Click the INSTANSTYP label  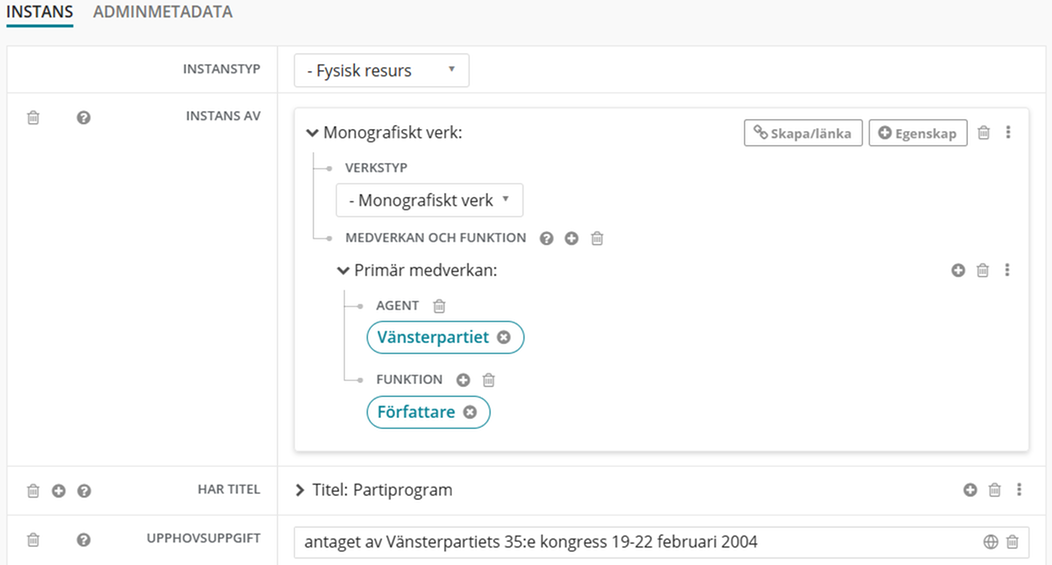coord(221,69)
